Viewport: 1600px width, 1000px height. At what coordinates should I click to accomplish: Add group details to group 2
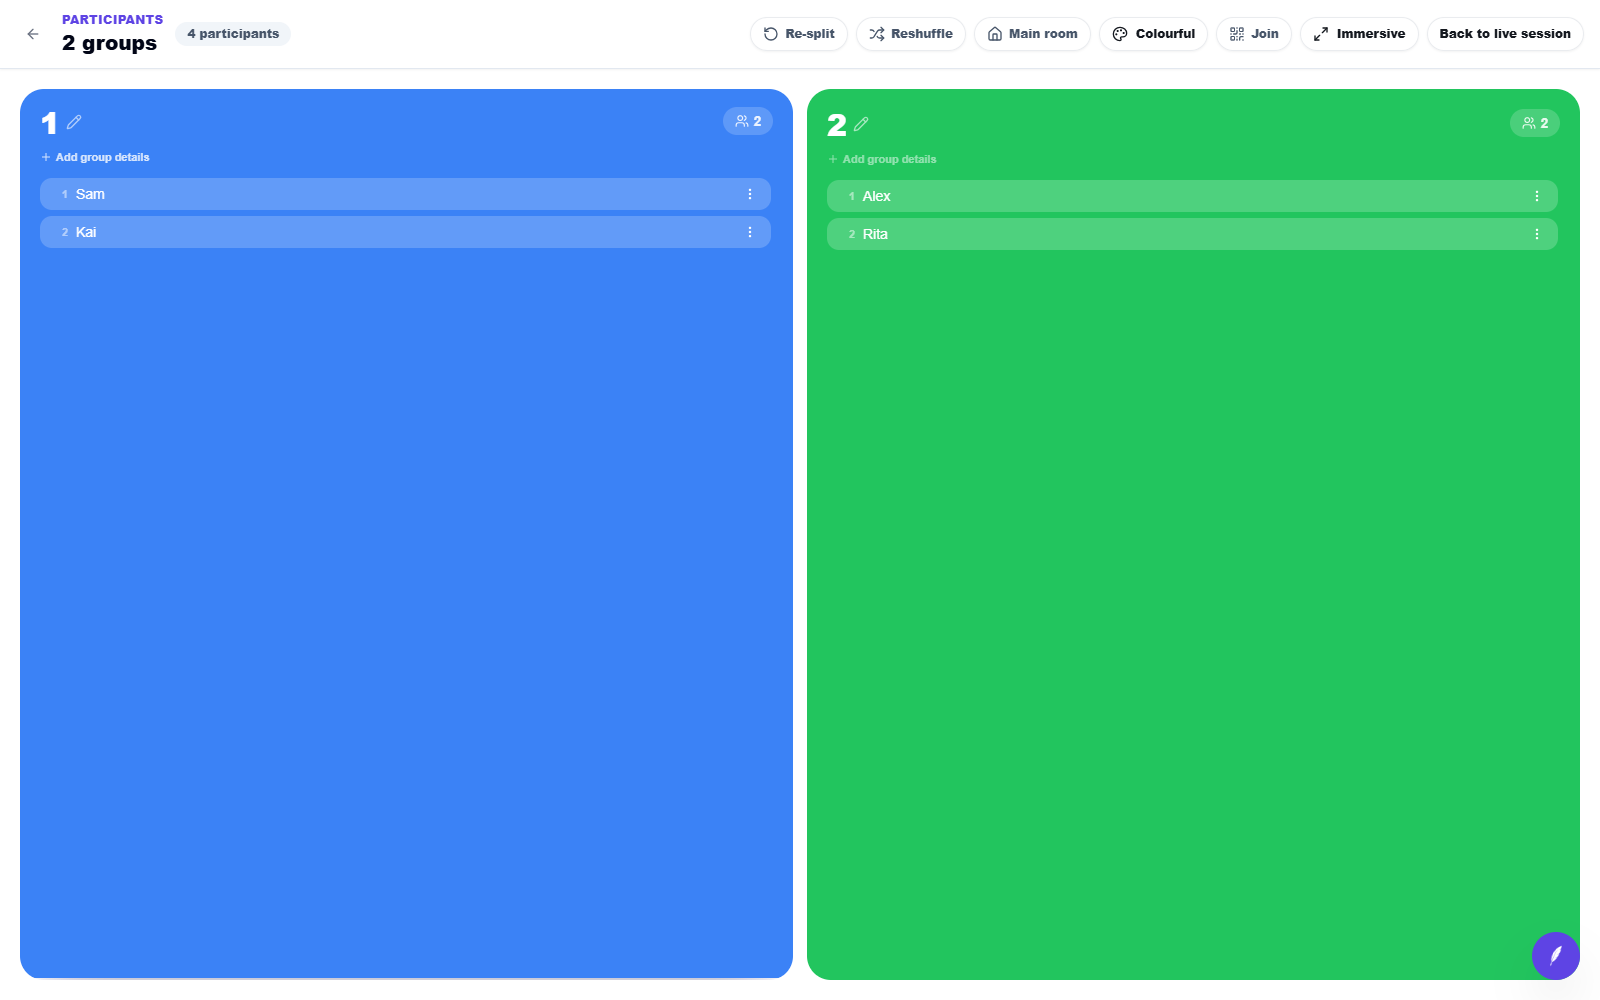point(883,159)
